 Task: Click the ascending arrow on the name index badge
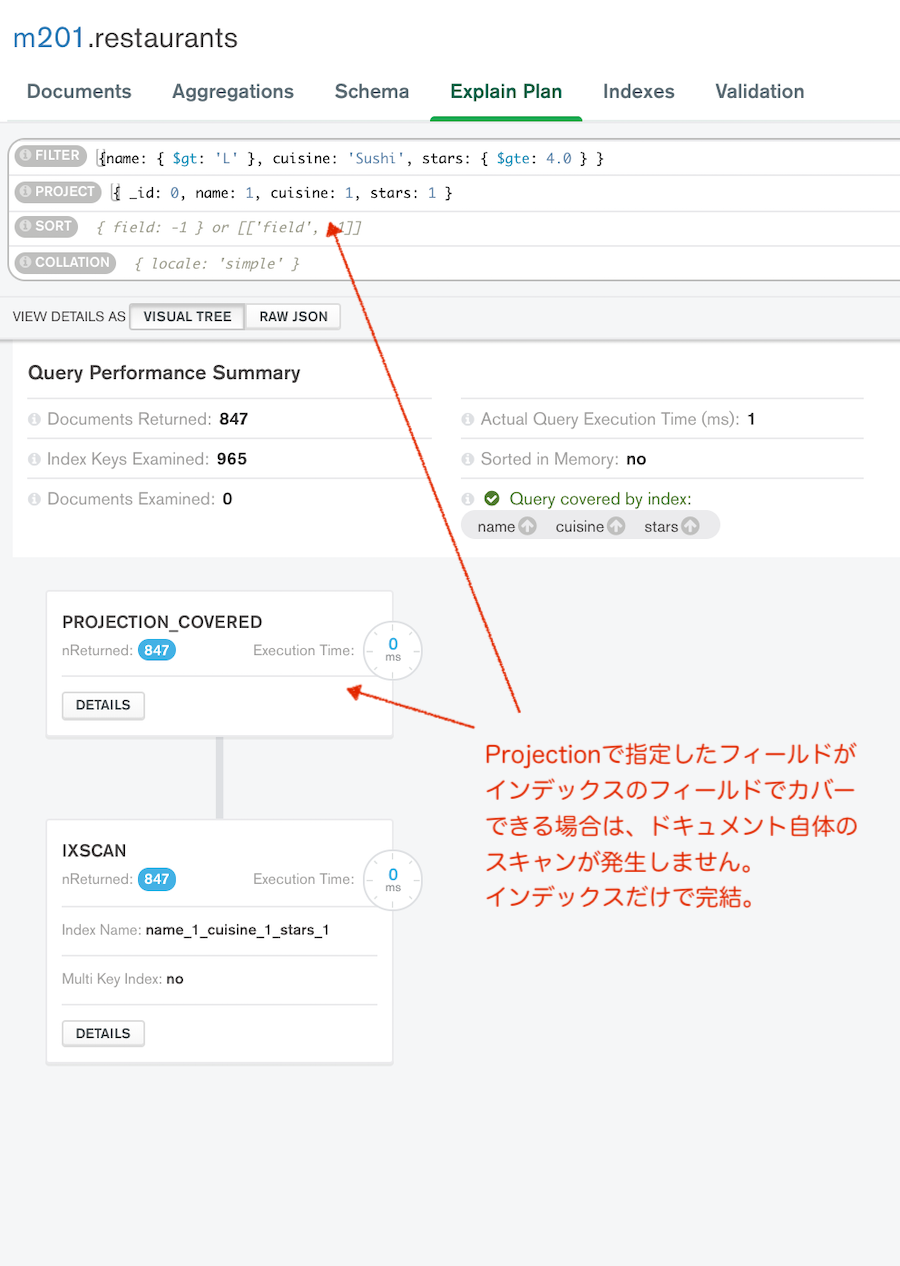tap(527, 525)
